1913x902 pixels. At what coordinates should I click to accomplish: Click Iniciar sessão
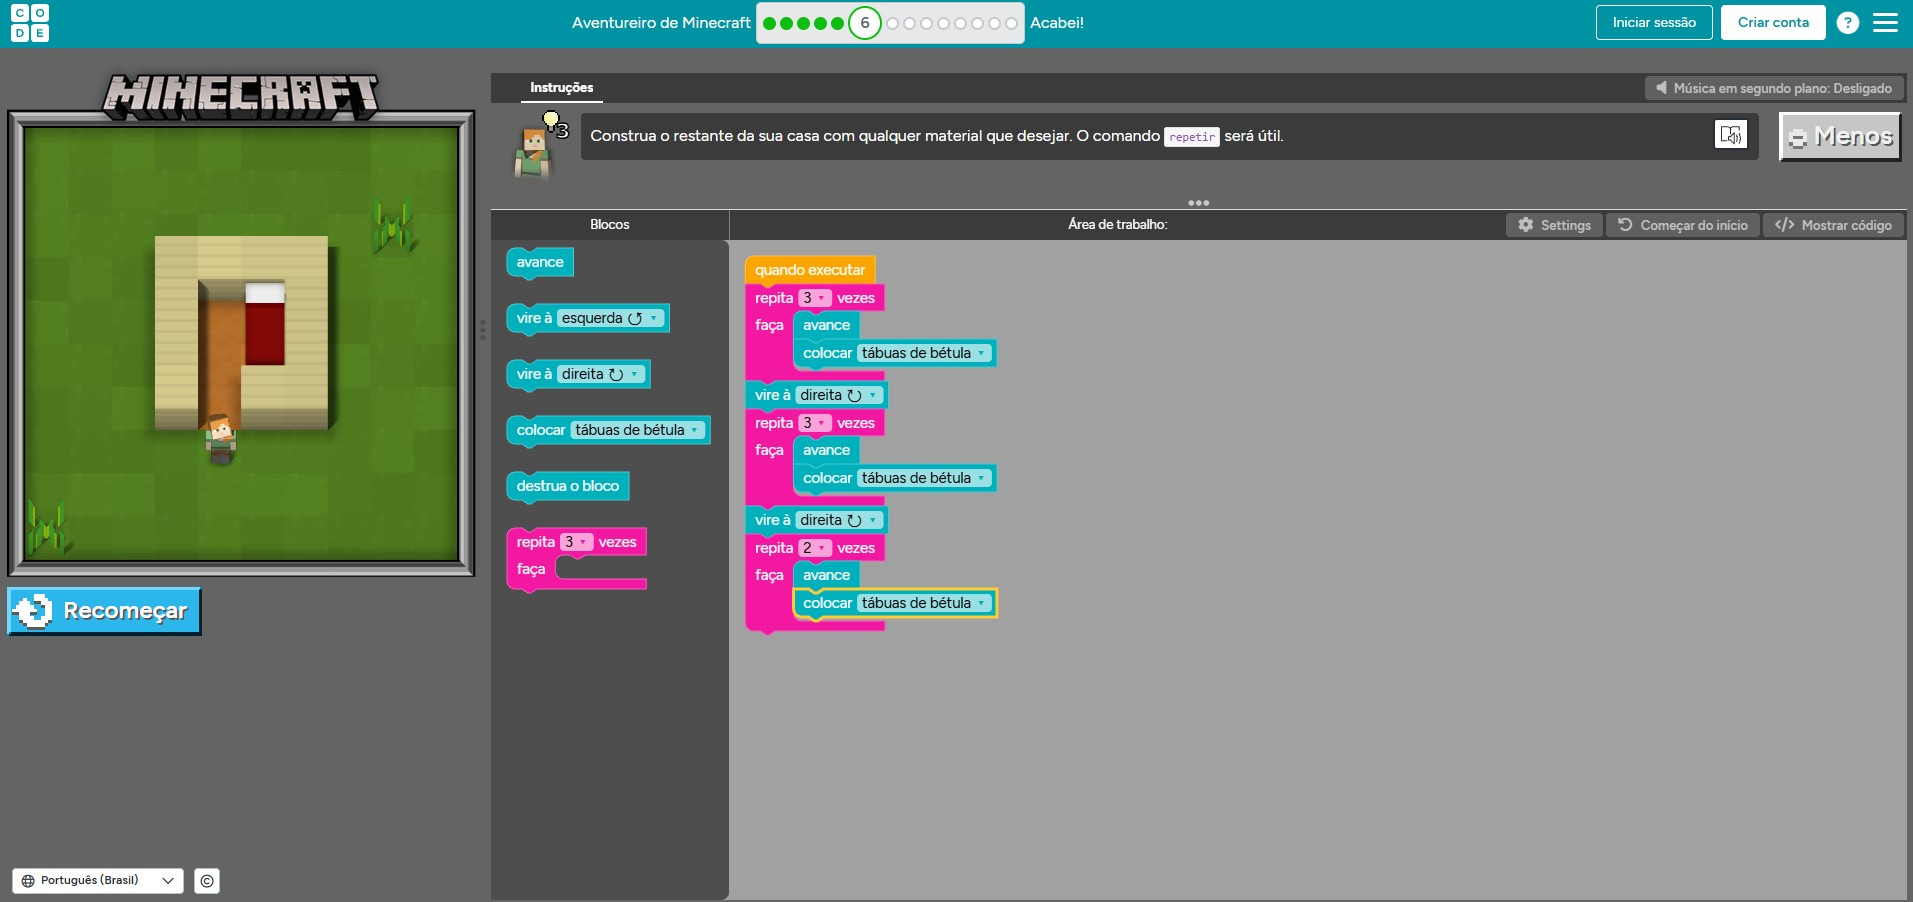[1654, 23]
